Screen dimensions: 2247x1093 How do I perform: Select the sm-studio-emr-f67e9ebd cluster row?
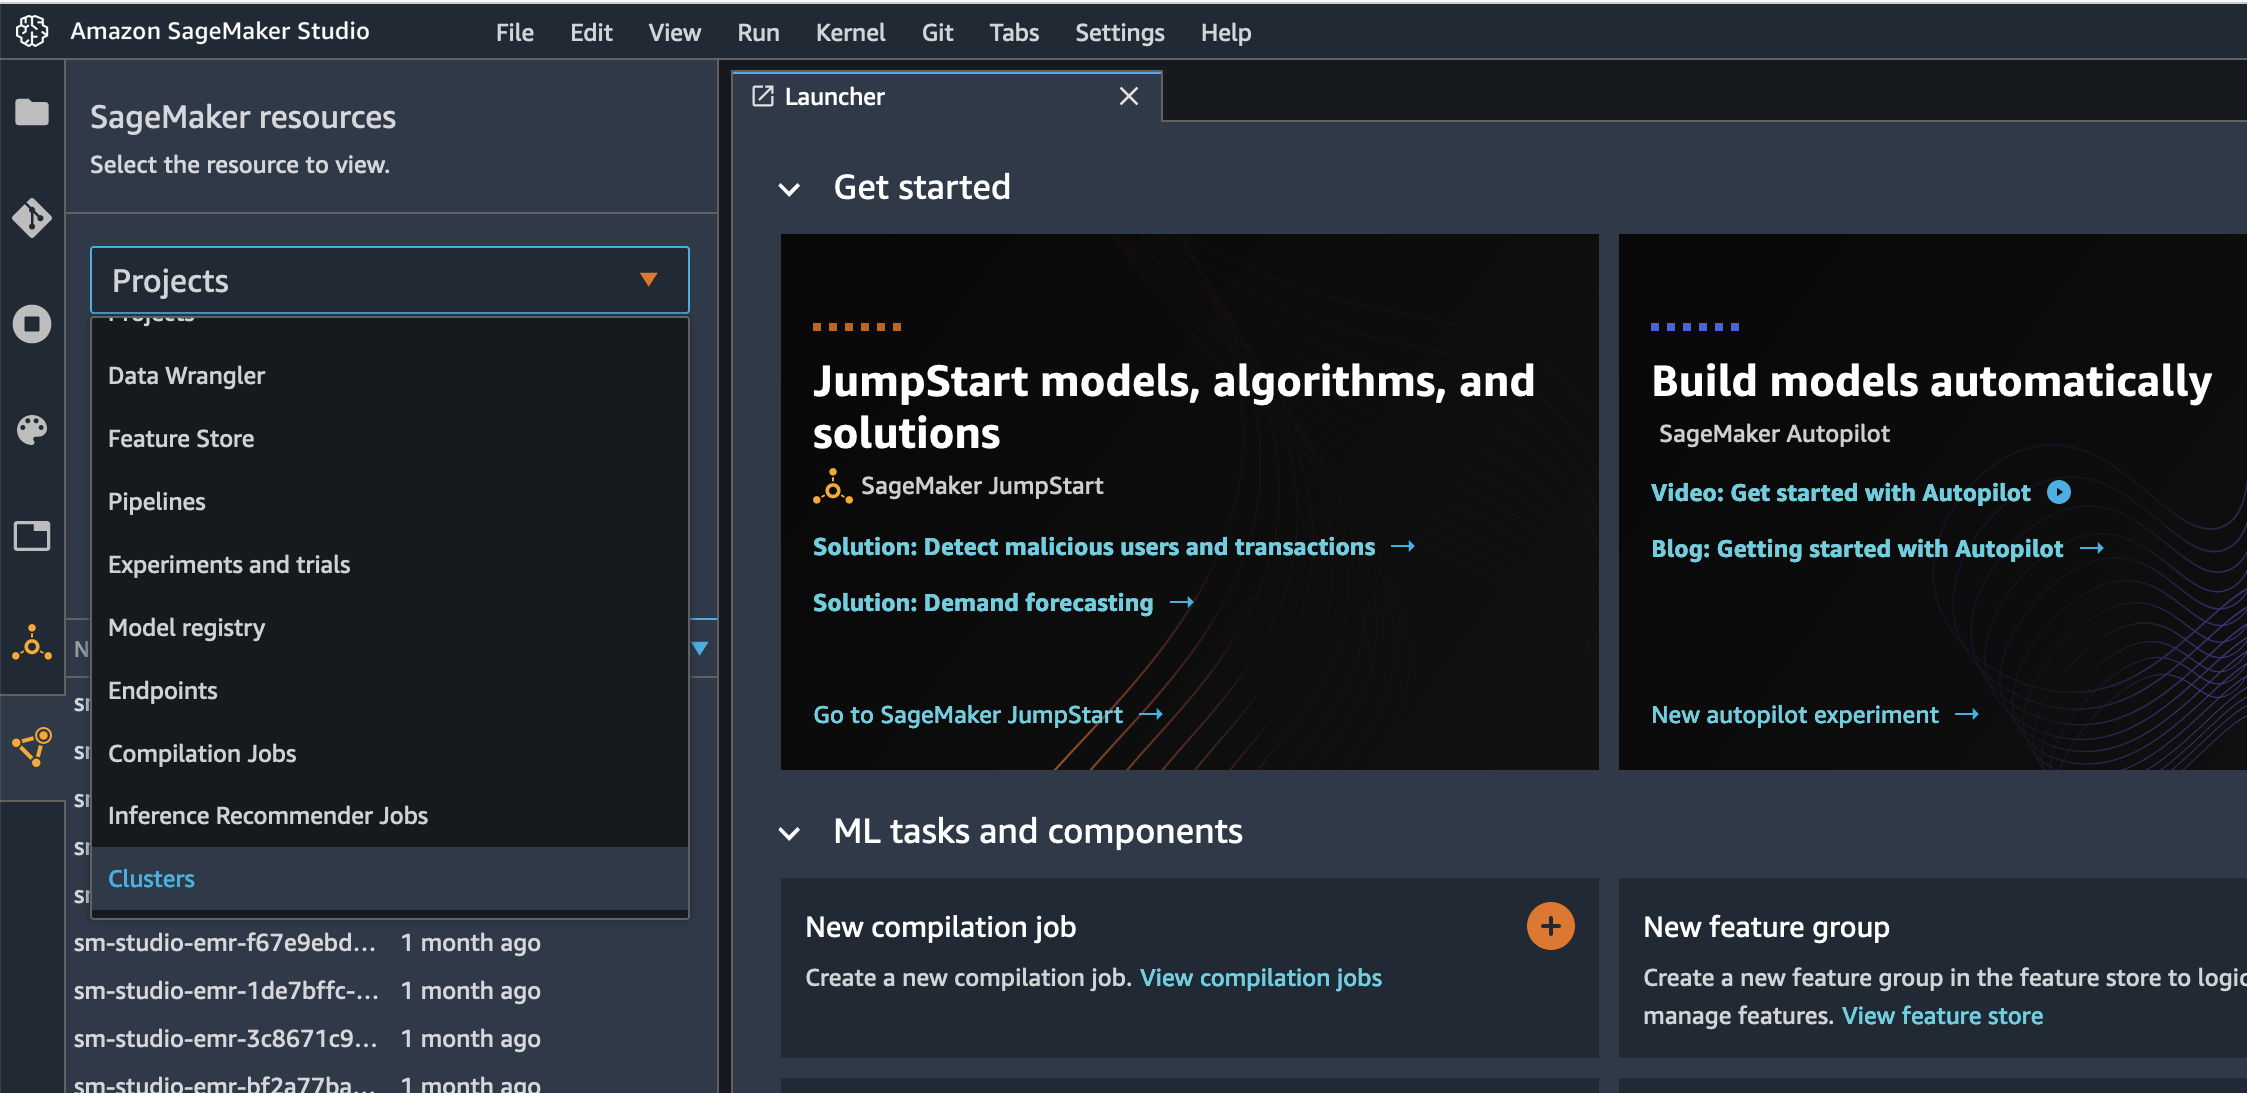[x=225, y=942]
